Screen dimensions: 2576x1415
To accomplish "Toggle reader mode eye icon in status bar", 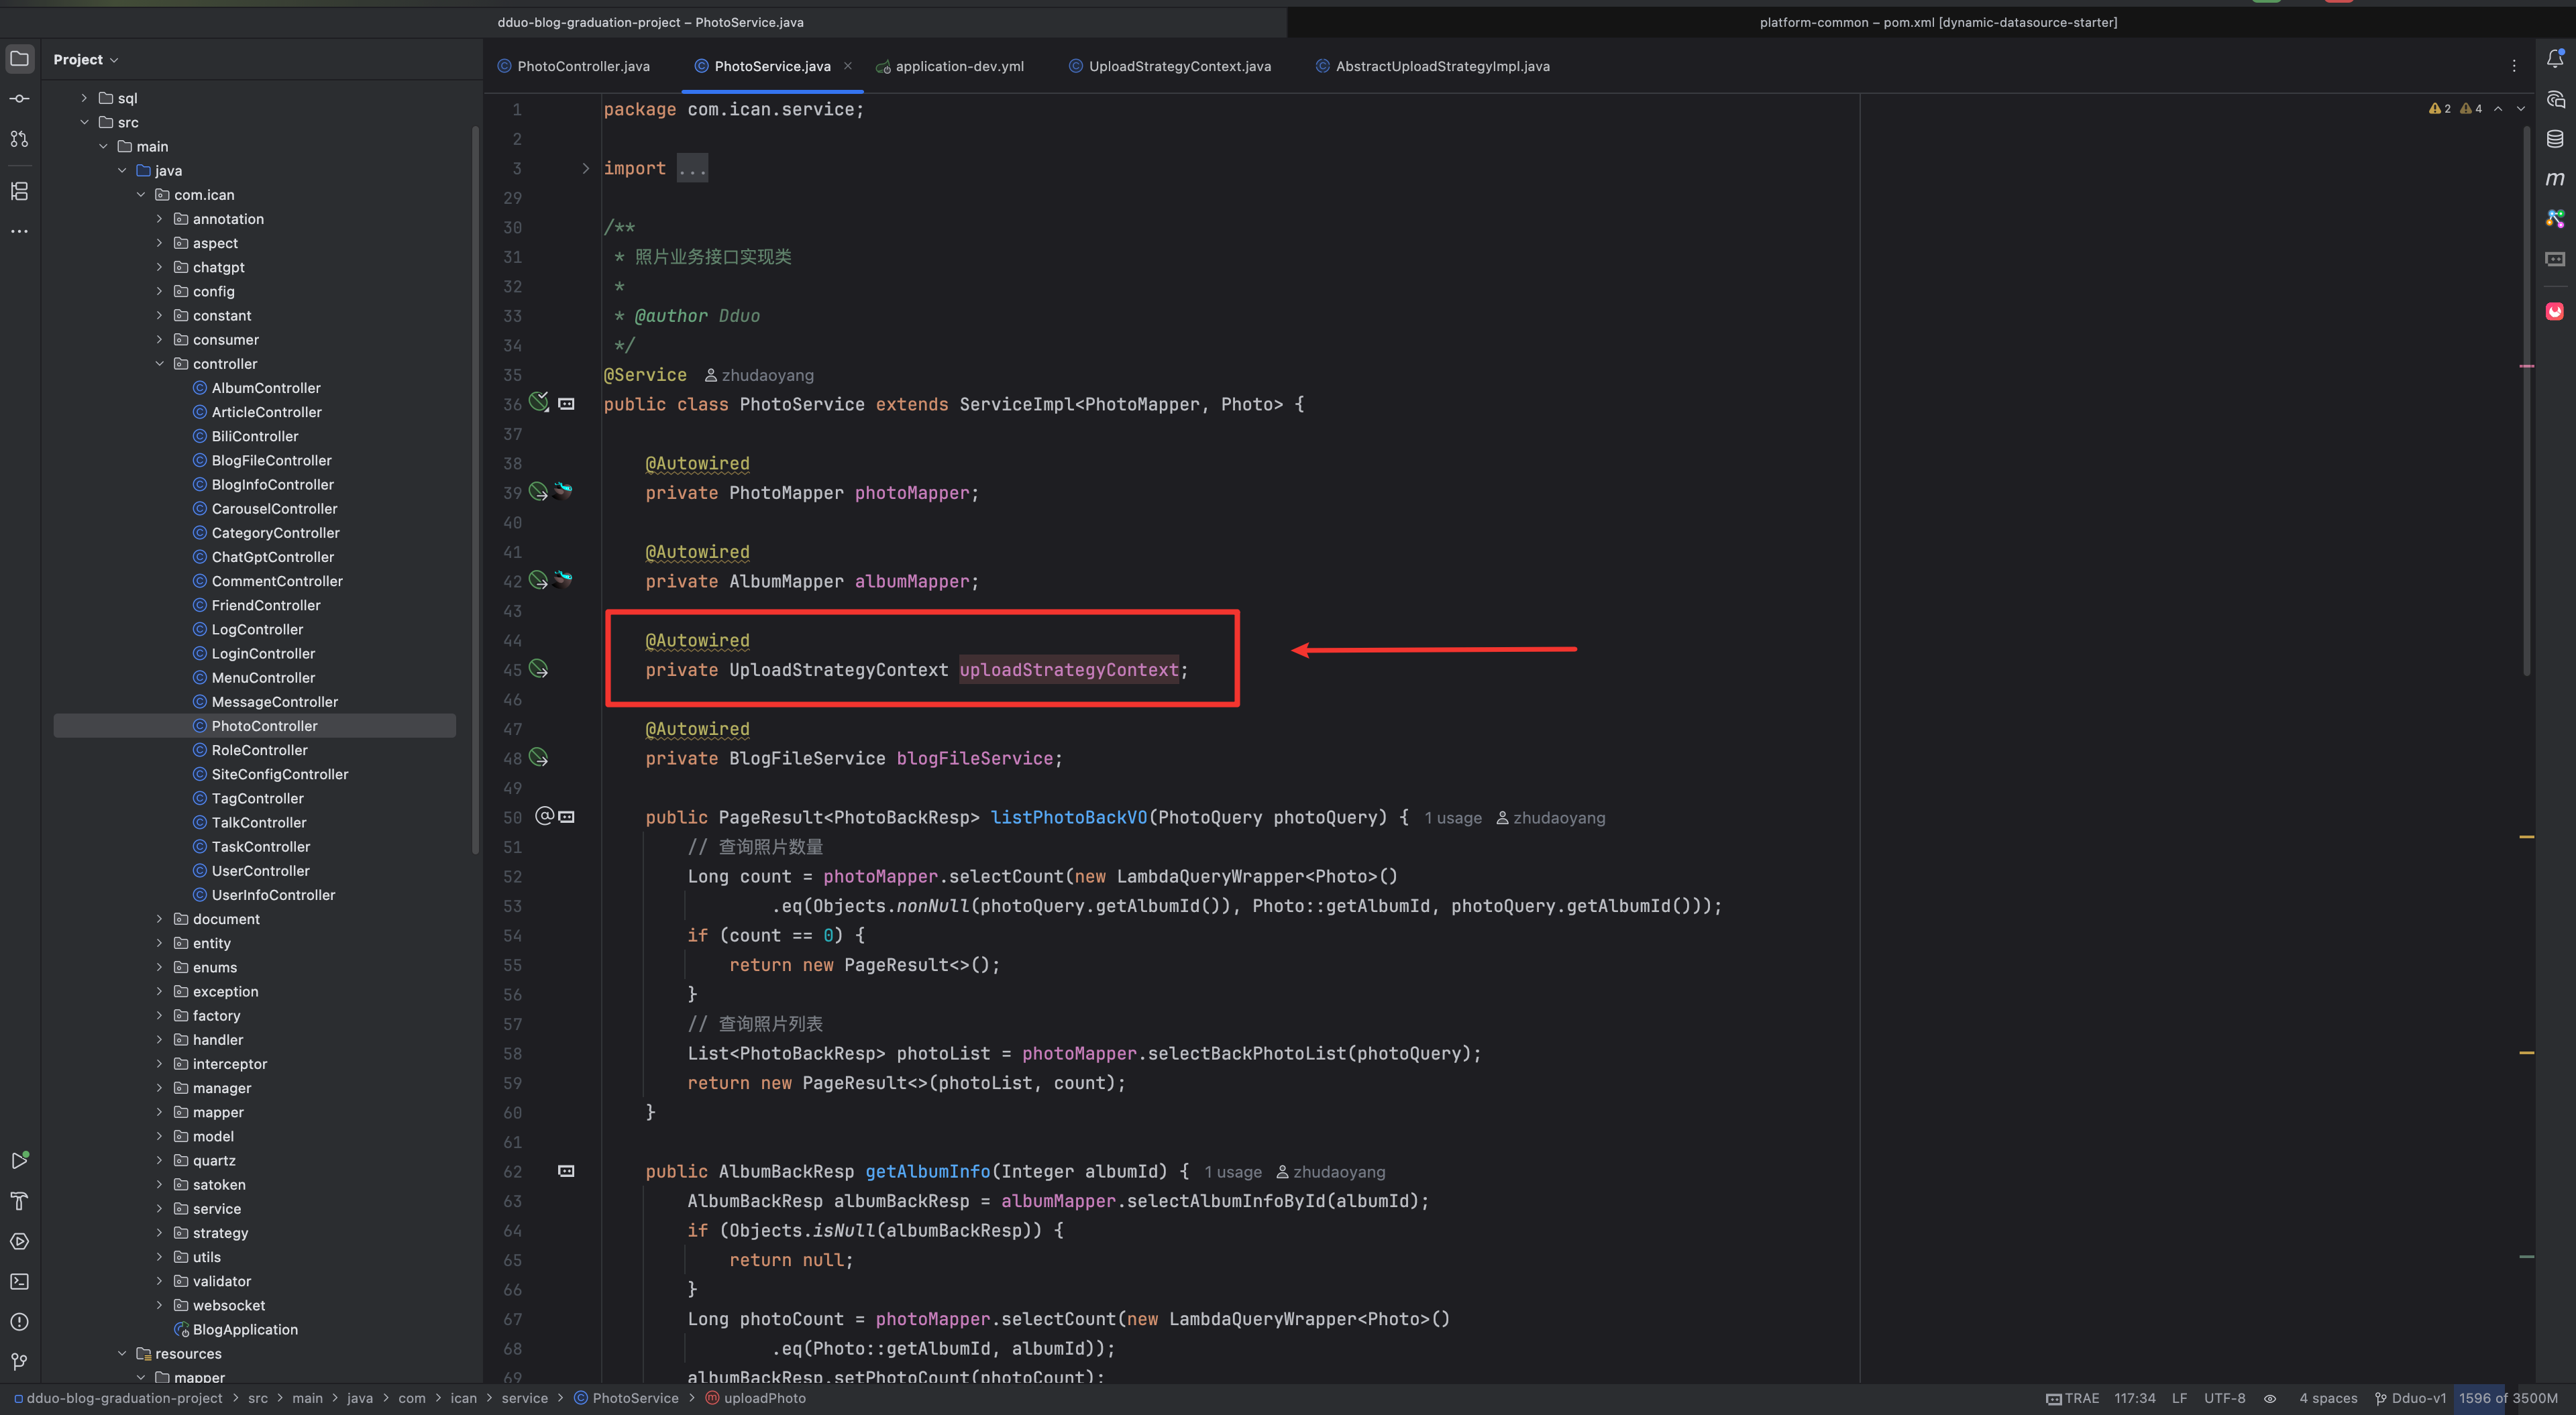I will pos(2270,1398).
